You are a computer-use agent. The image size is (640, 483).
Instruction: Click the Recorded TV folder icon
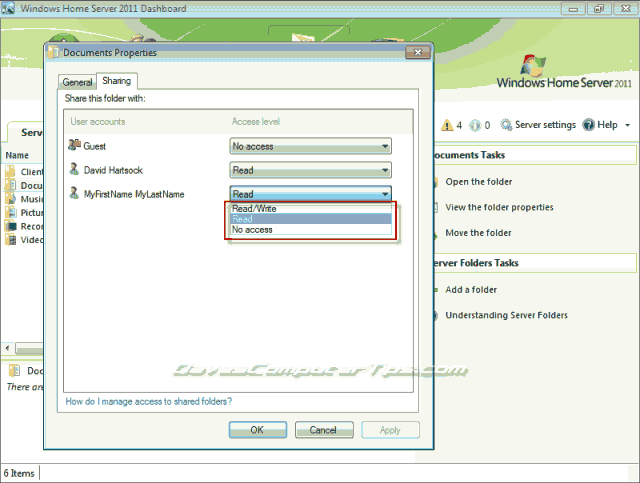[11, 226]
